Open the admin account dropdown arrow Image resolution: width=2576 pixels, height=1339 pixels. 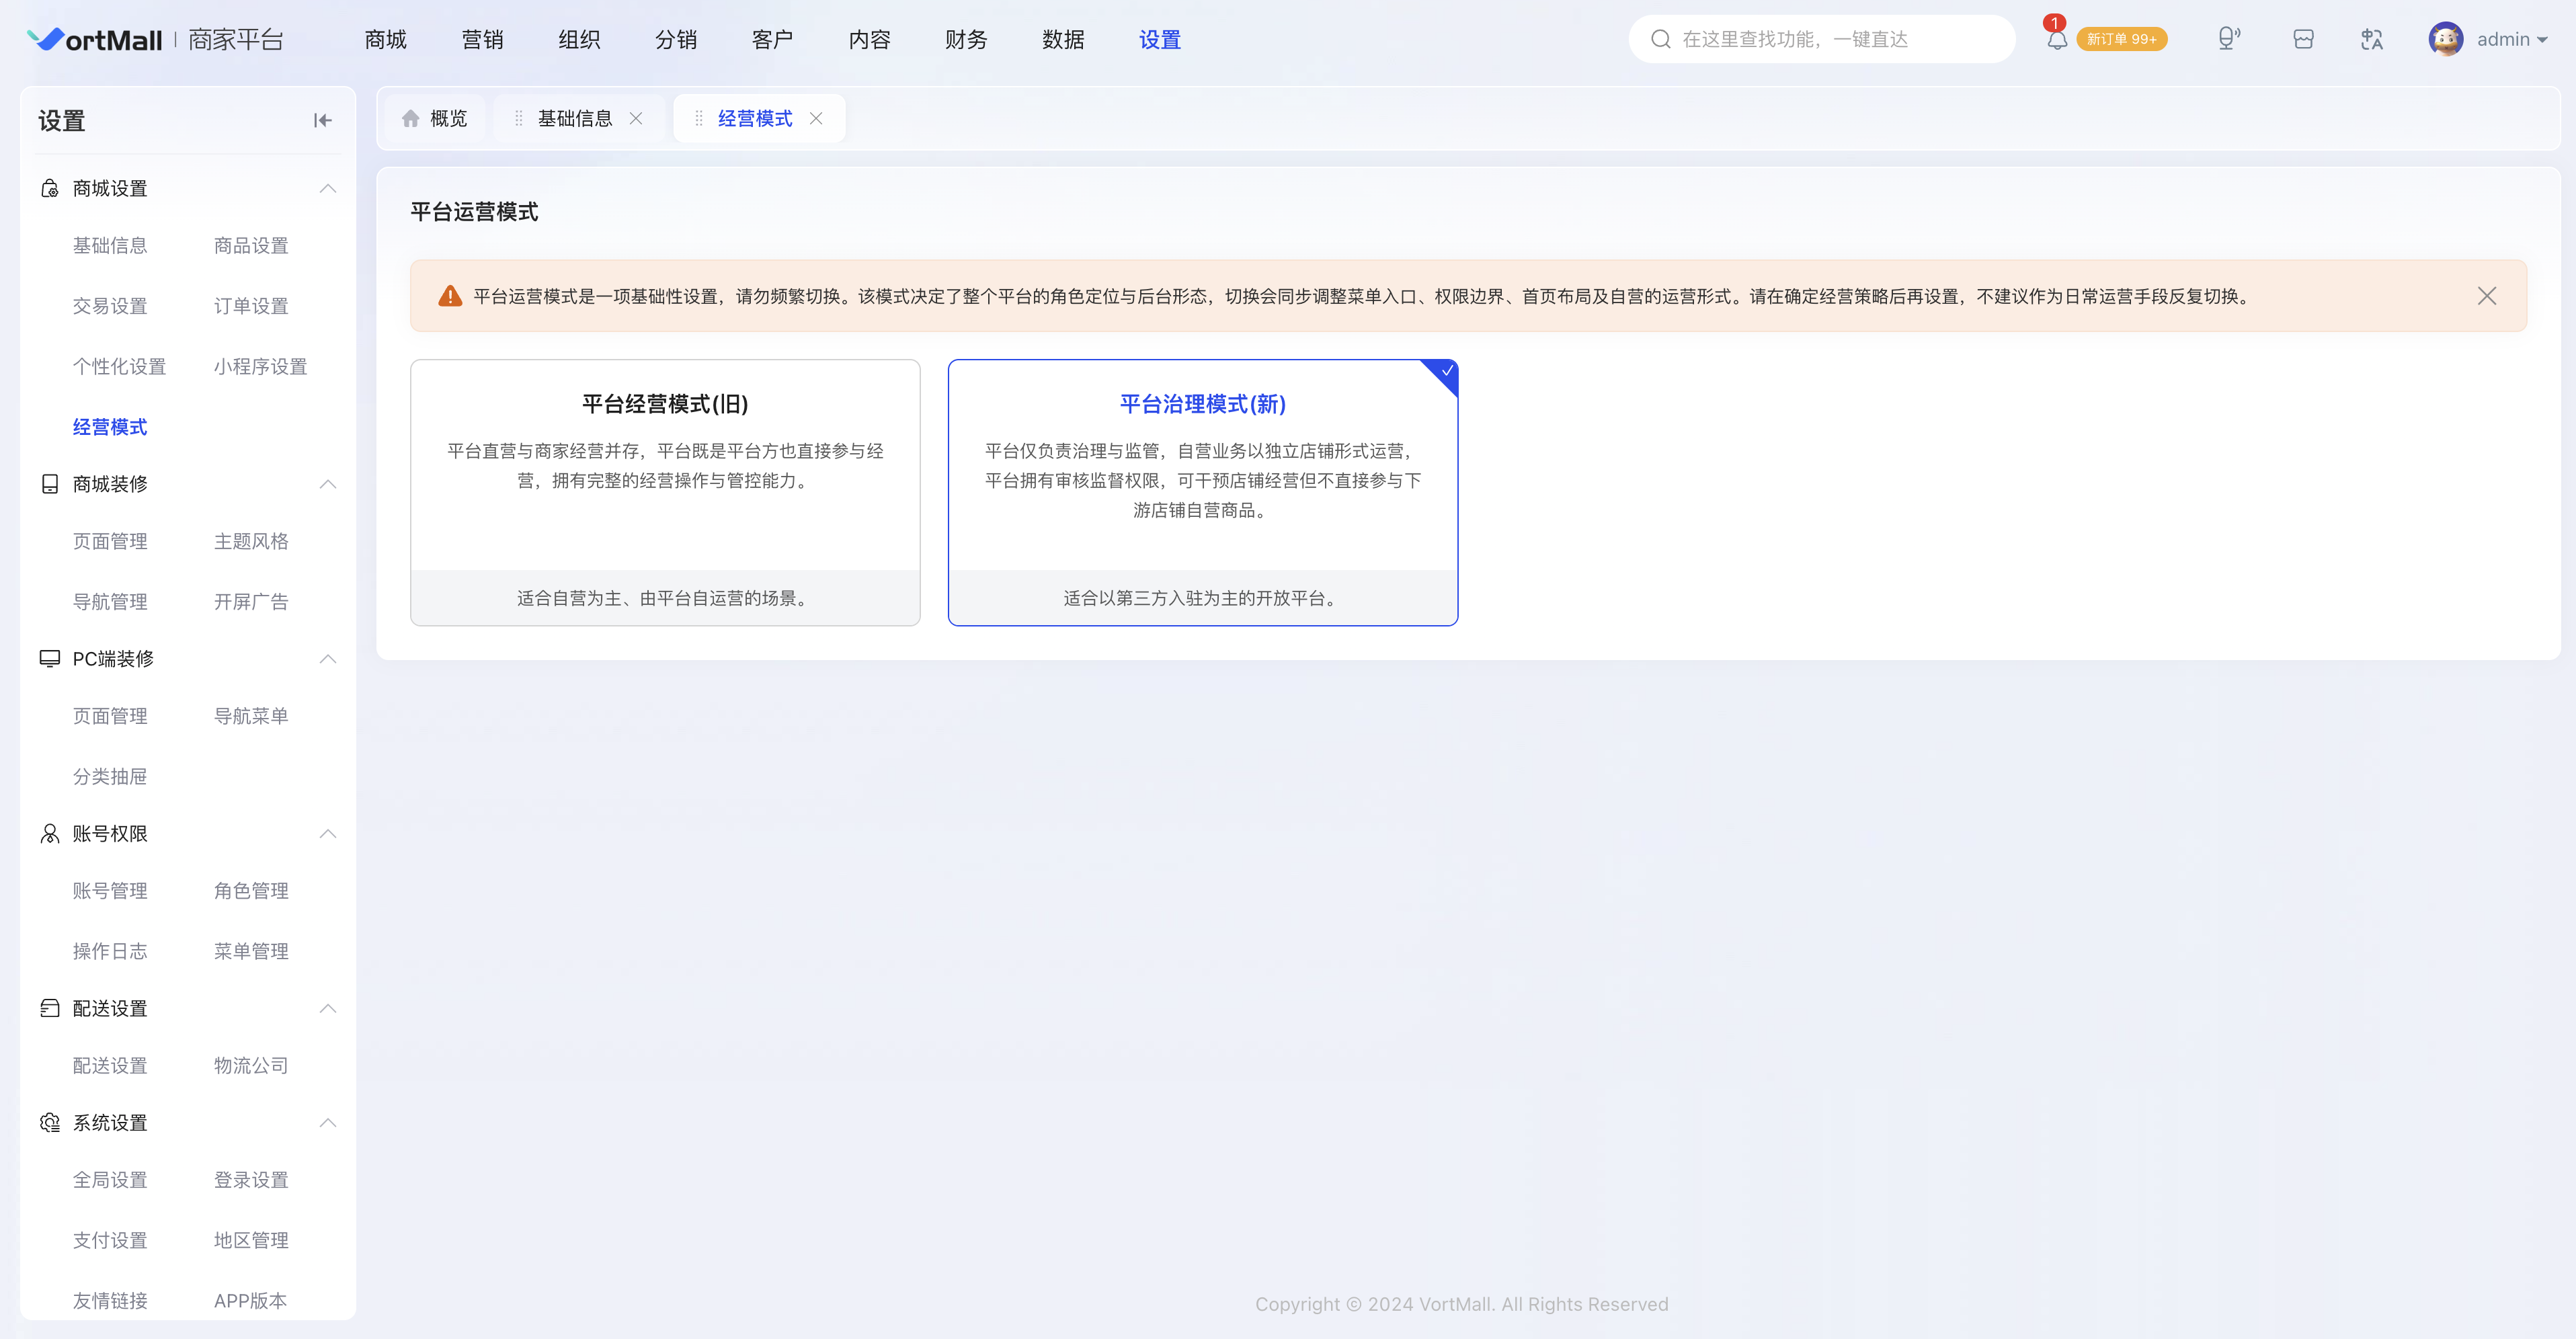click(2542, 40)
